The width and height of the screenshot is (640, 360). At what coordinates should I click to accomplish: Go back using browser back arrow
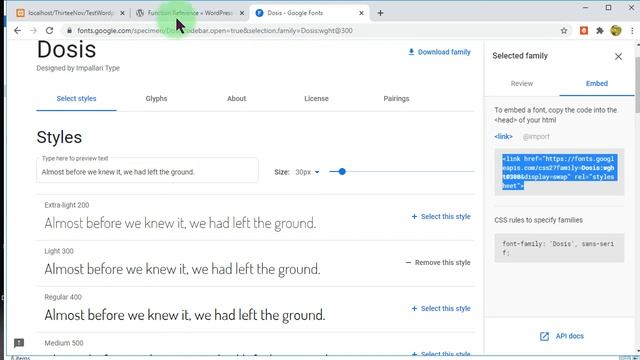17,31
